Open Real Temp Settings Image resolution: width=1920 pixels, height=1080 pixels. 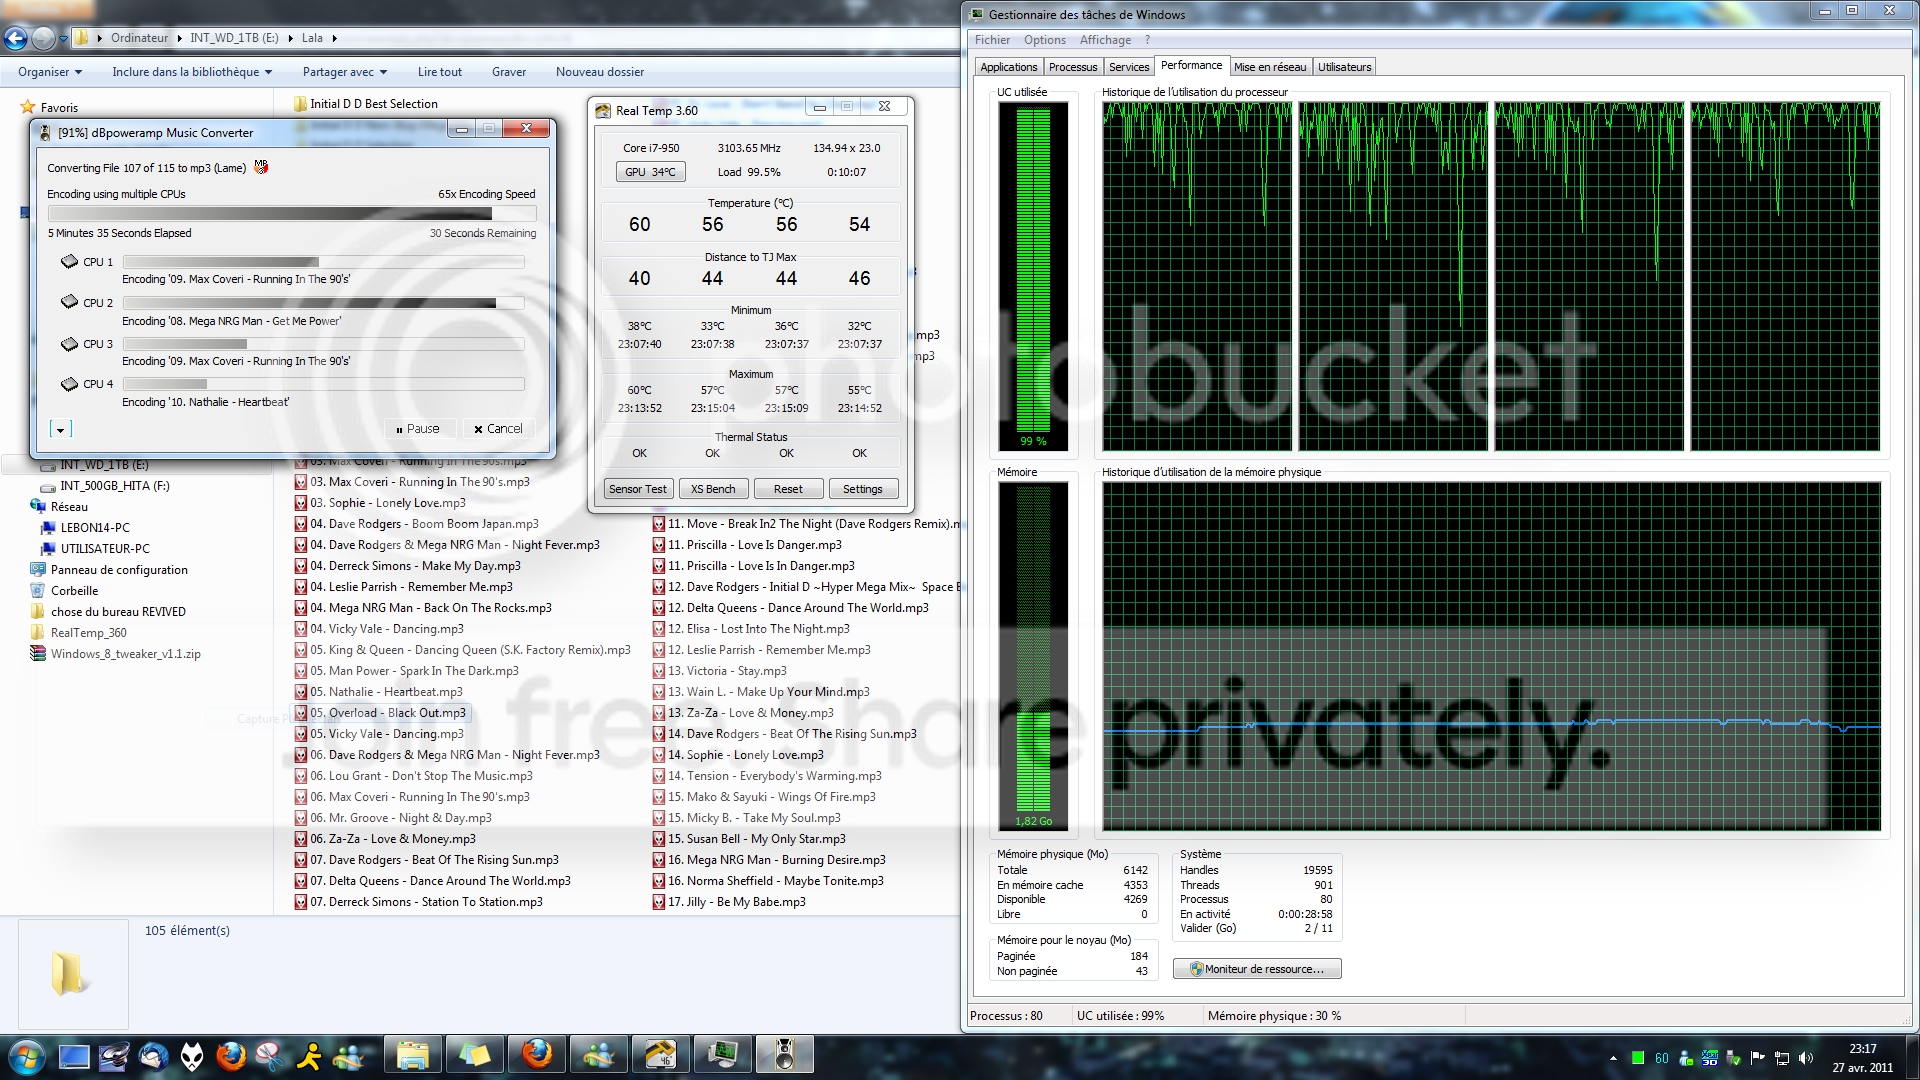(862, 489)
